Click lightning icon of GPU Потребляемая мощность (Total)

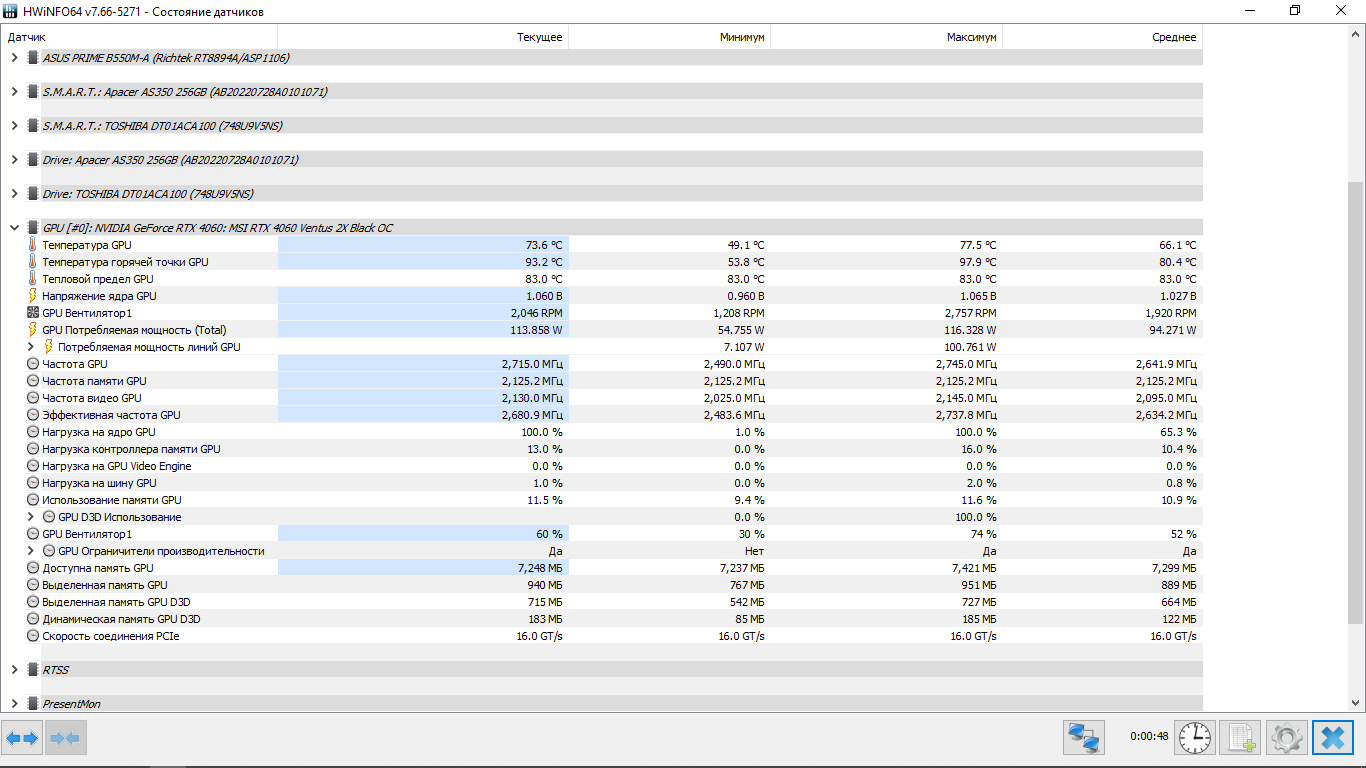pos(32,330)
